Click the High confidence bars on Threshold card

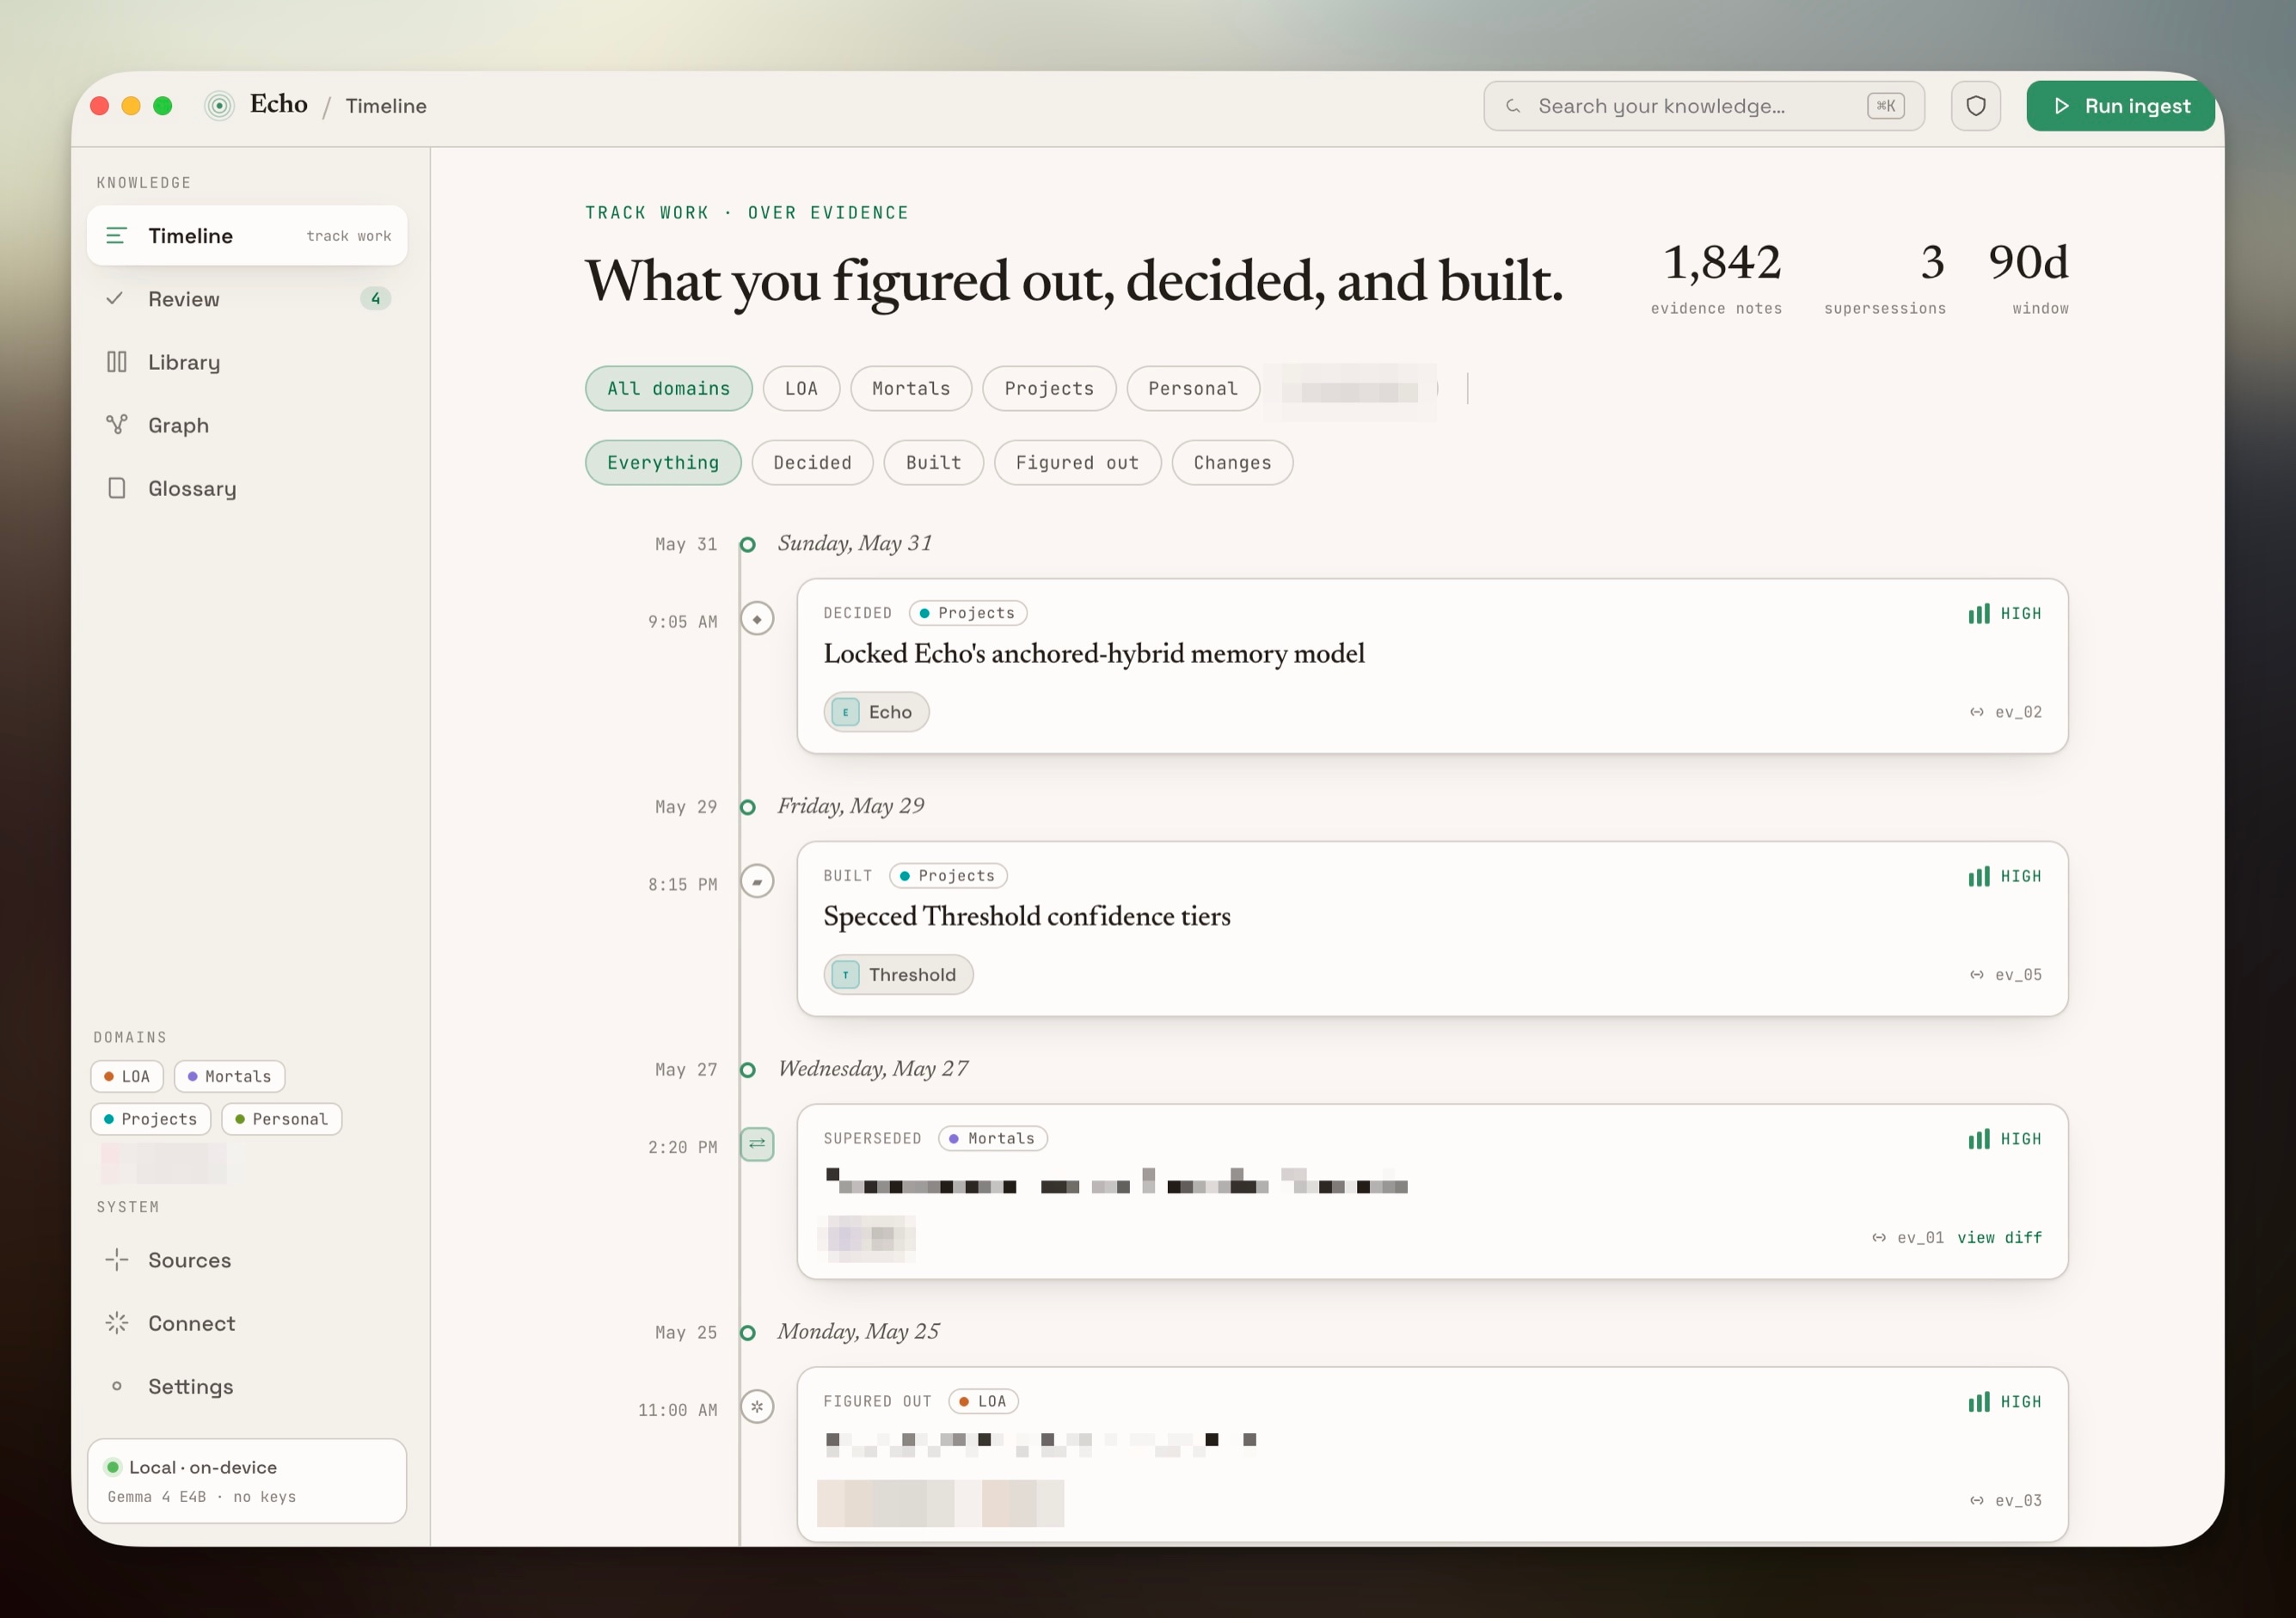point(1979,876)
